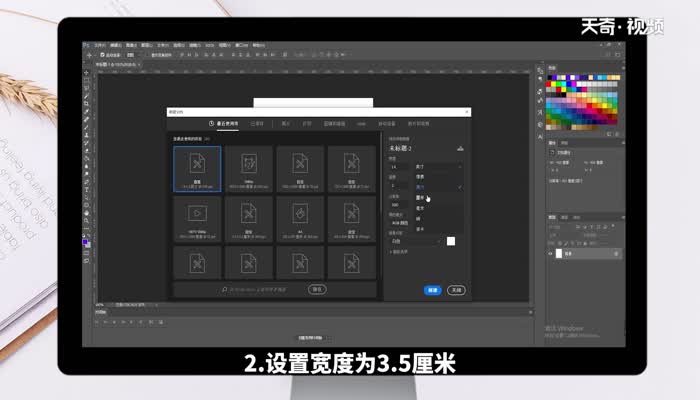Open the 滤镜 menu
The height and width of the screenshot is (400, 700).
click(195, 46)
